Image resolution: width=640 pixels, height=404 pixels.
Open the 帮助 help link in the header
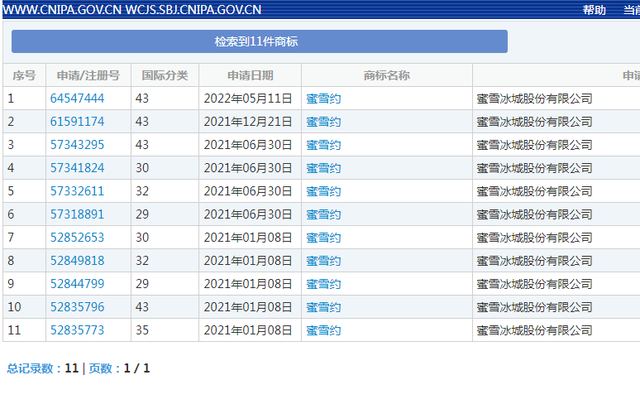(594, 10)
